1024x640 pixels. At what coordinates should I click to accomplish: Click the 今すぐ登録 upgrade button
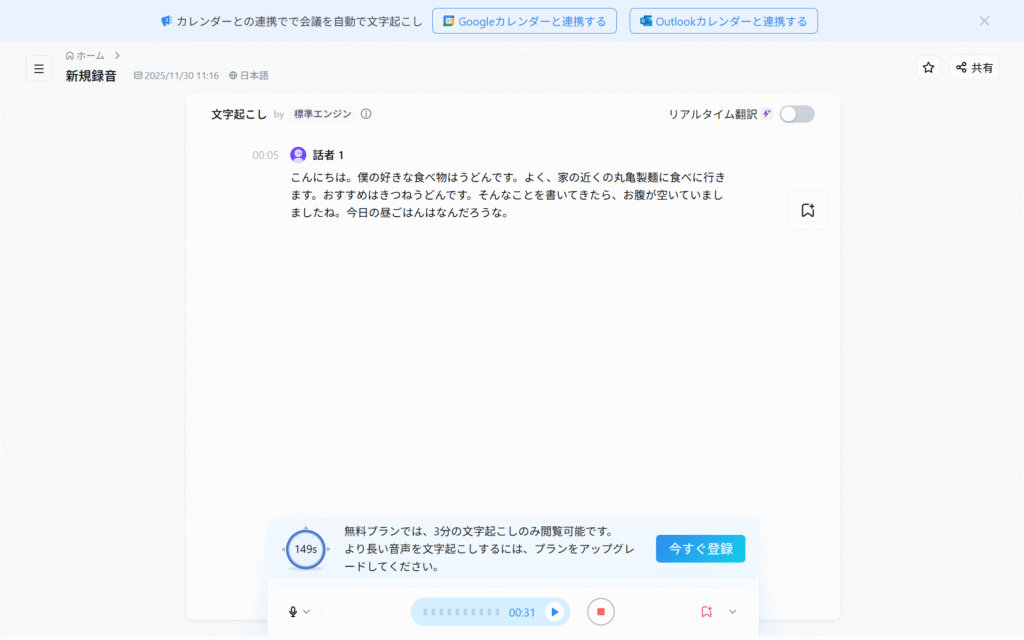click(x=700, y=549)
